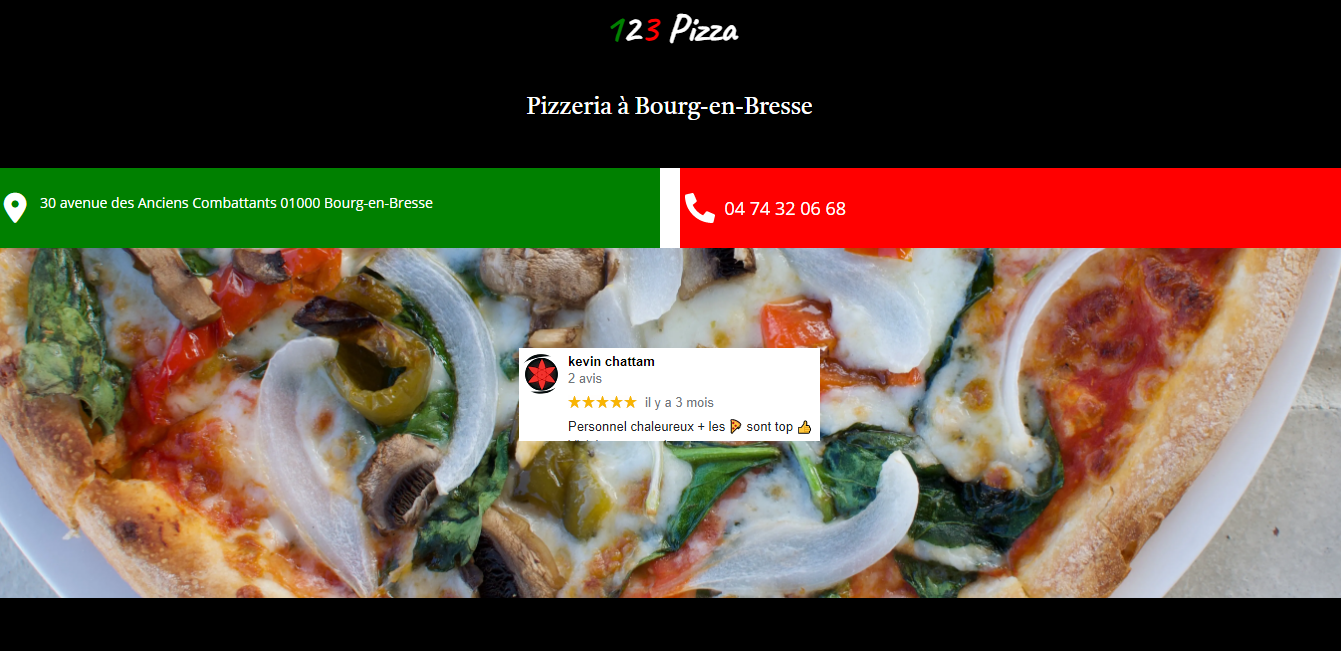Click the map pin location icon
Image resolution: width=1341 pixels, height=651 pixels.
15,208
